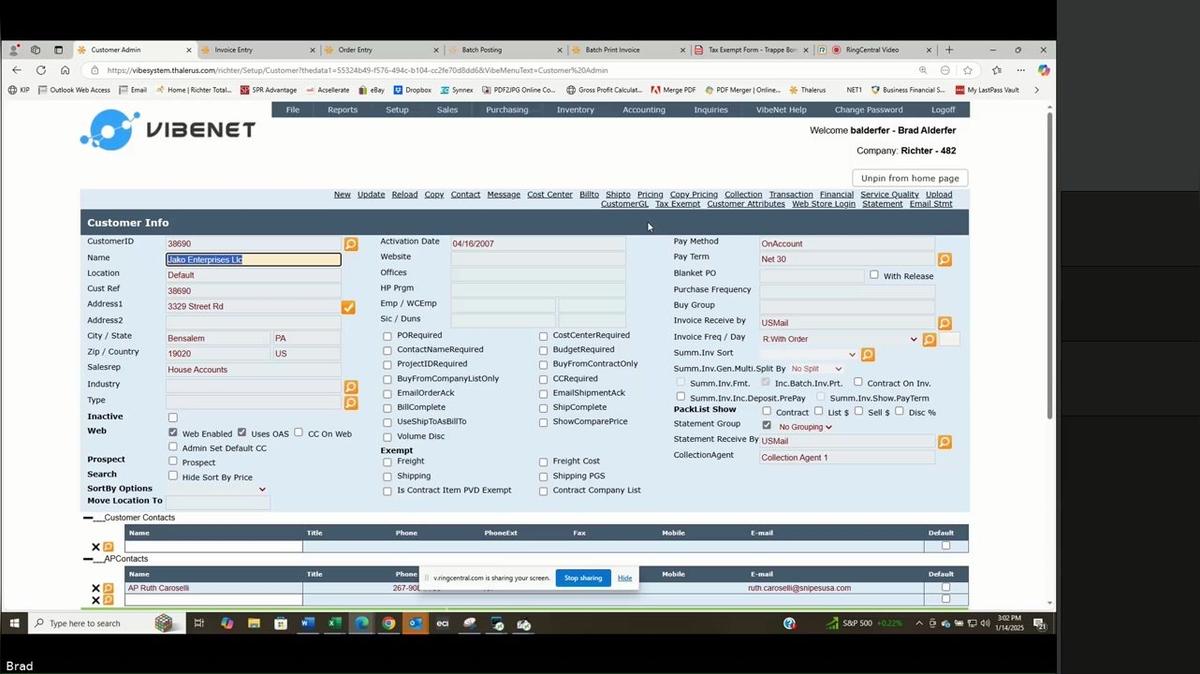
Task: Click the CustomerID lookup magnifier icon
Action: (x=351, y=244)
